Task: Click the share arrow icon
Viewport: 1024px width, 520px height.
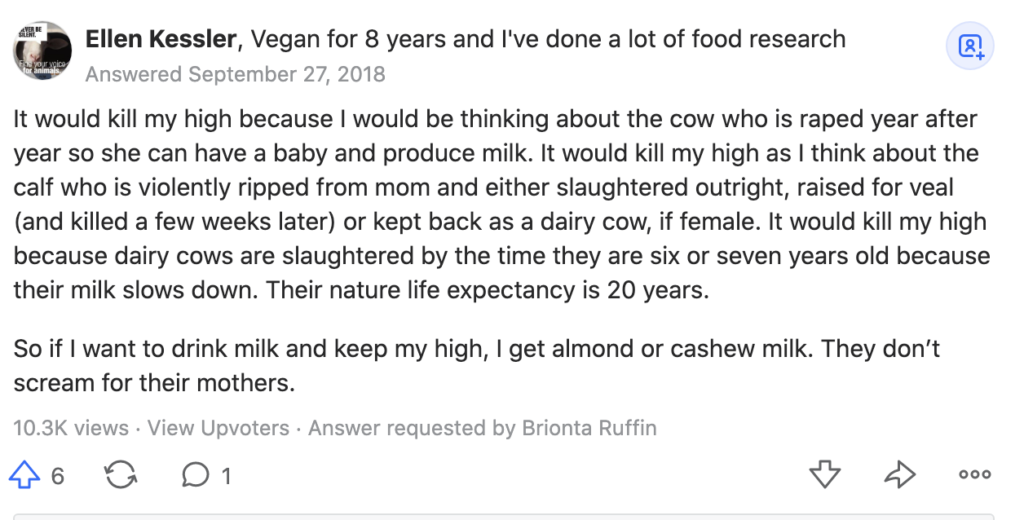Action: pos(900,474)
